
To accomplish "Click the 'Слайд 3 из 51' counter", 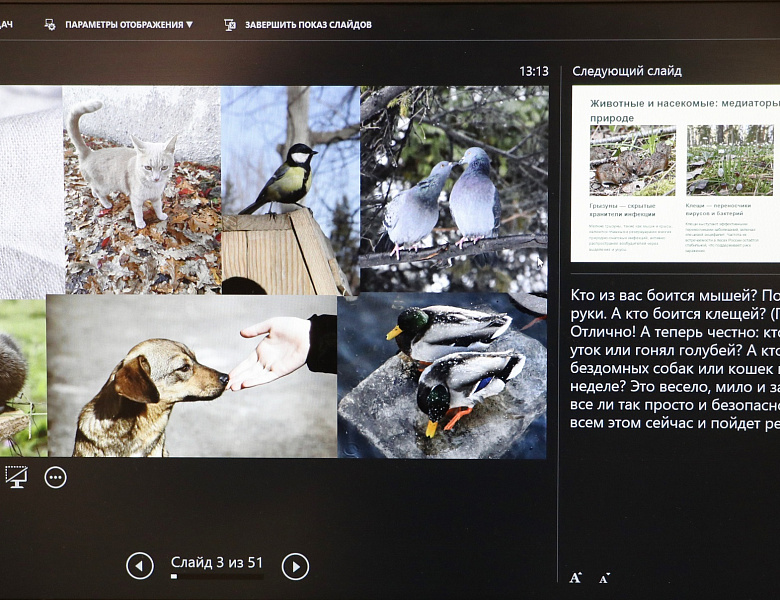I will point(217,562).
